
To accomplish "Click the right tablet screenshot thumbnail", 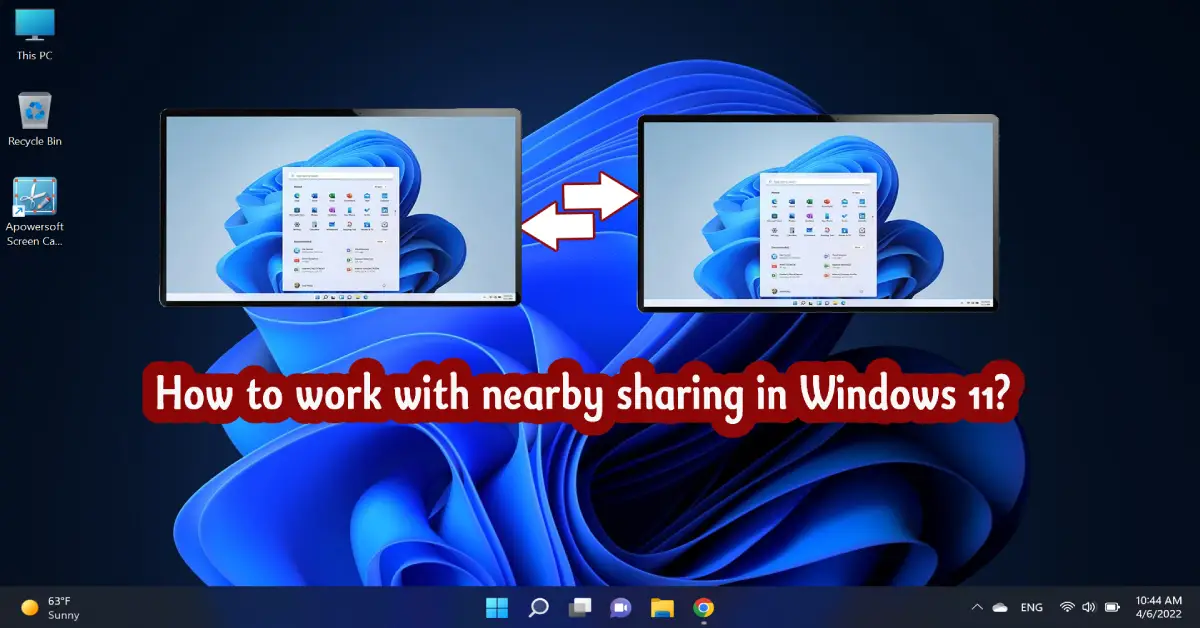I will 818,212.
